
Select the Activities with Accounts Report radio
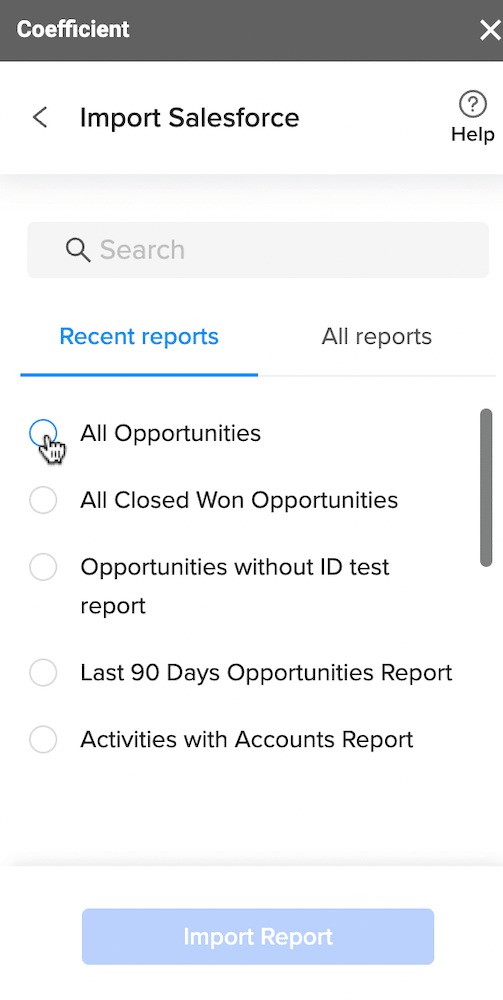tap(43, 740)
